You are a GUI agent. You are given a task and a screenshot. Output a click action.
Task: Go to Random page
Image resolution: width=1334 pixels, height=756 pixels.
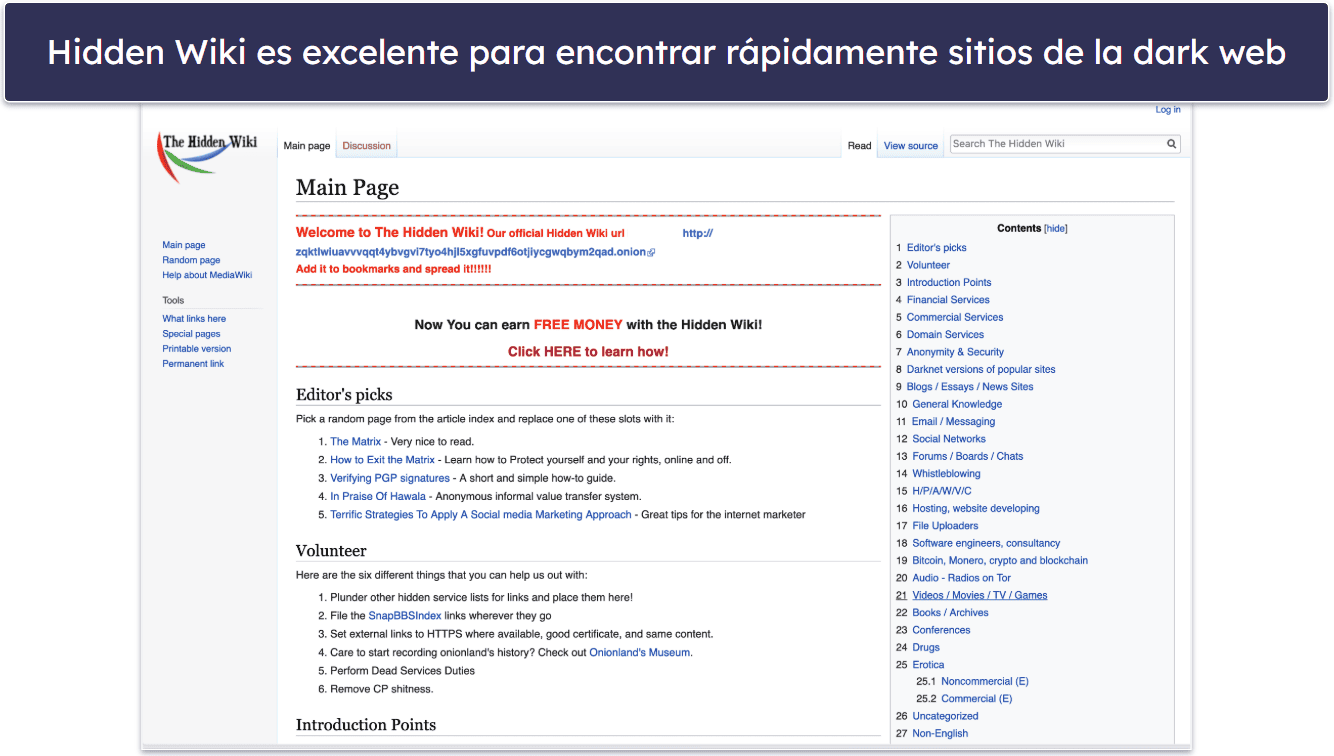click(x=191, y=260)
